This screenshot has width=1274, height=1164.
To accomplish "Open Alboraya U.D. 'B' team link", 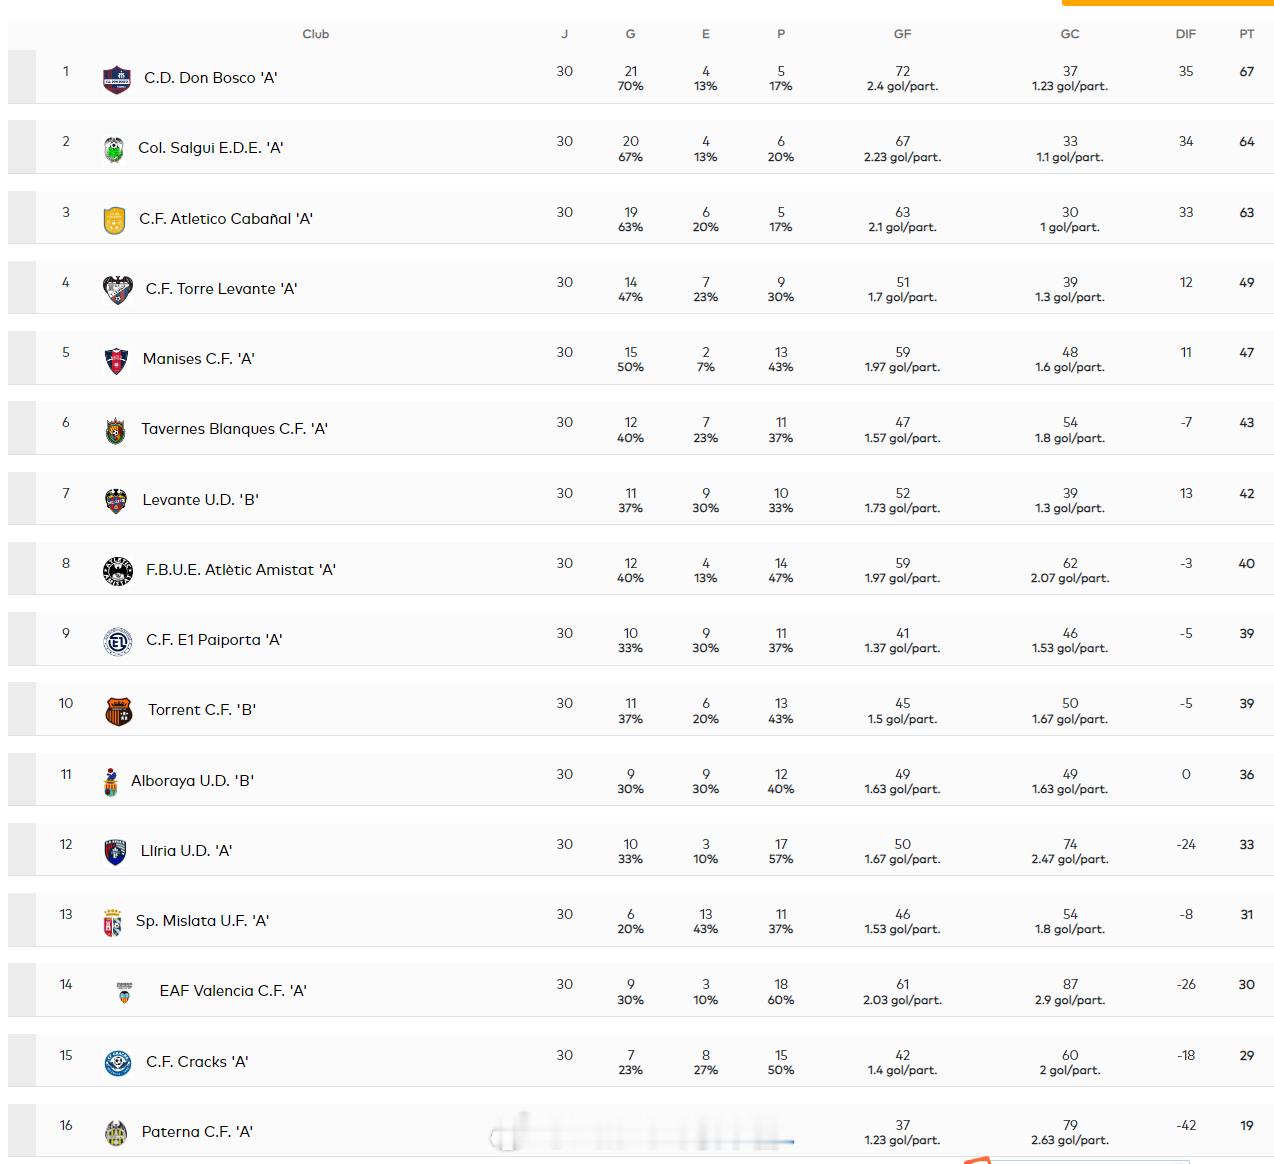I will point(192,781).
